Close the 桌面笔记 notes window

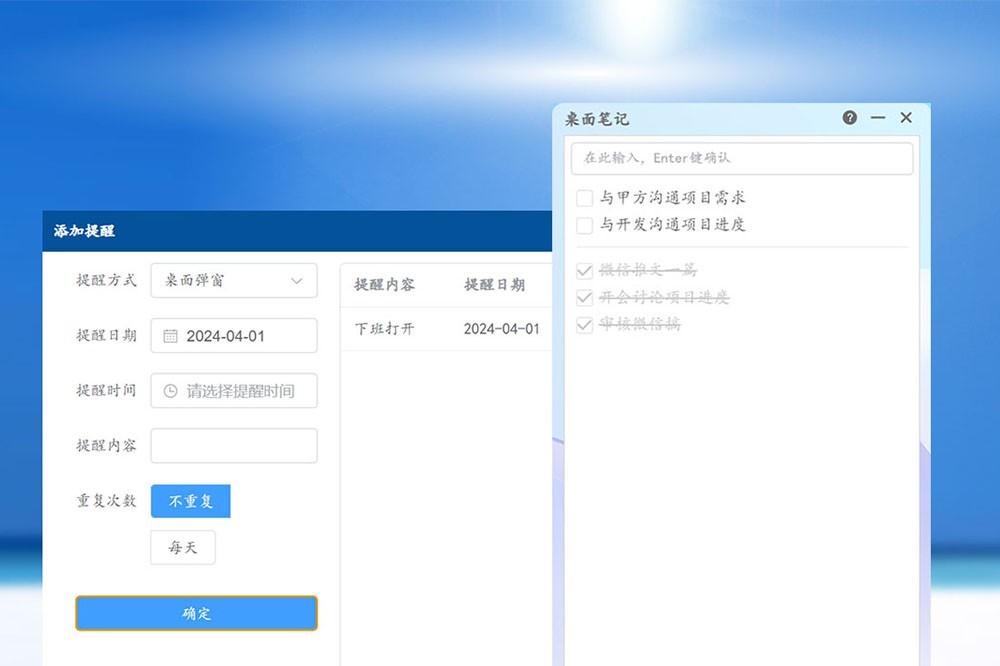coord(906,118)
